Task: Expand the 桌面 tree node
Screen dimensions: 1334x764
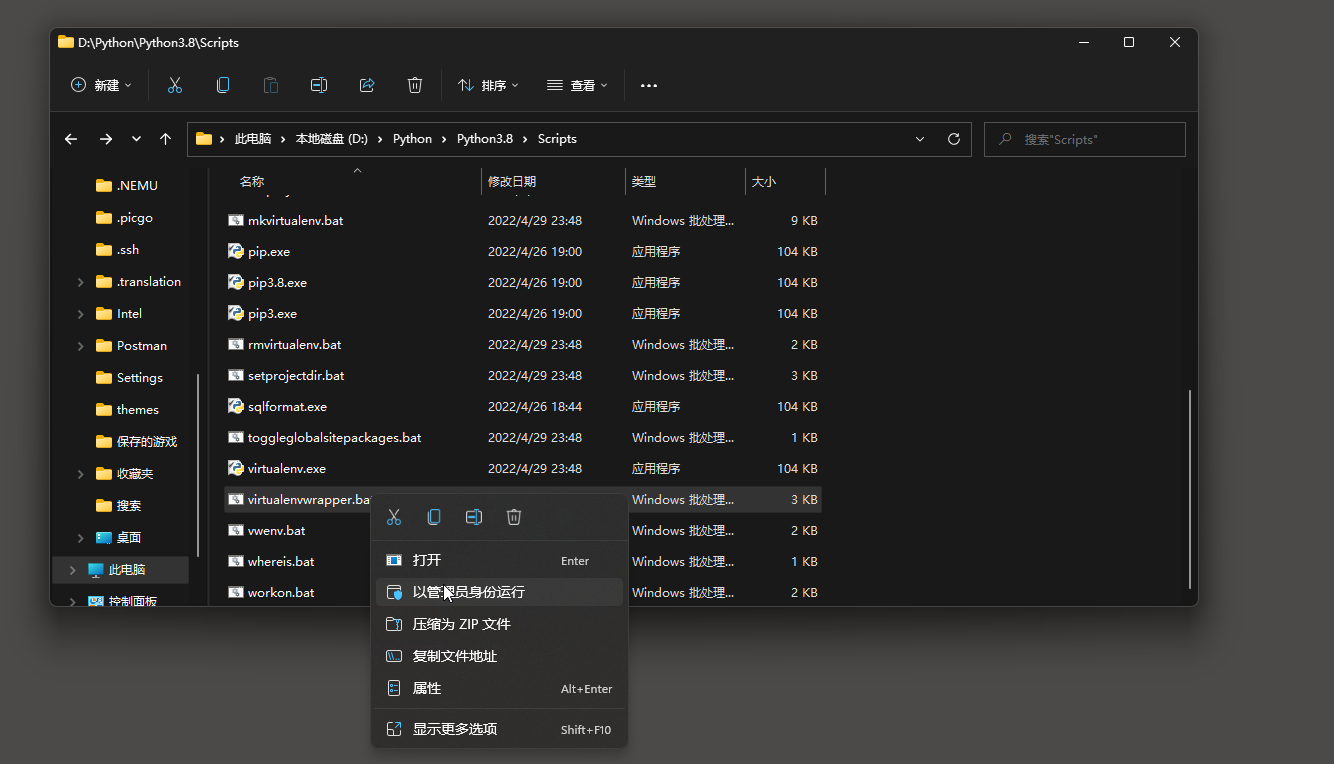Action: (x=81, y=538)
